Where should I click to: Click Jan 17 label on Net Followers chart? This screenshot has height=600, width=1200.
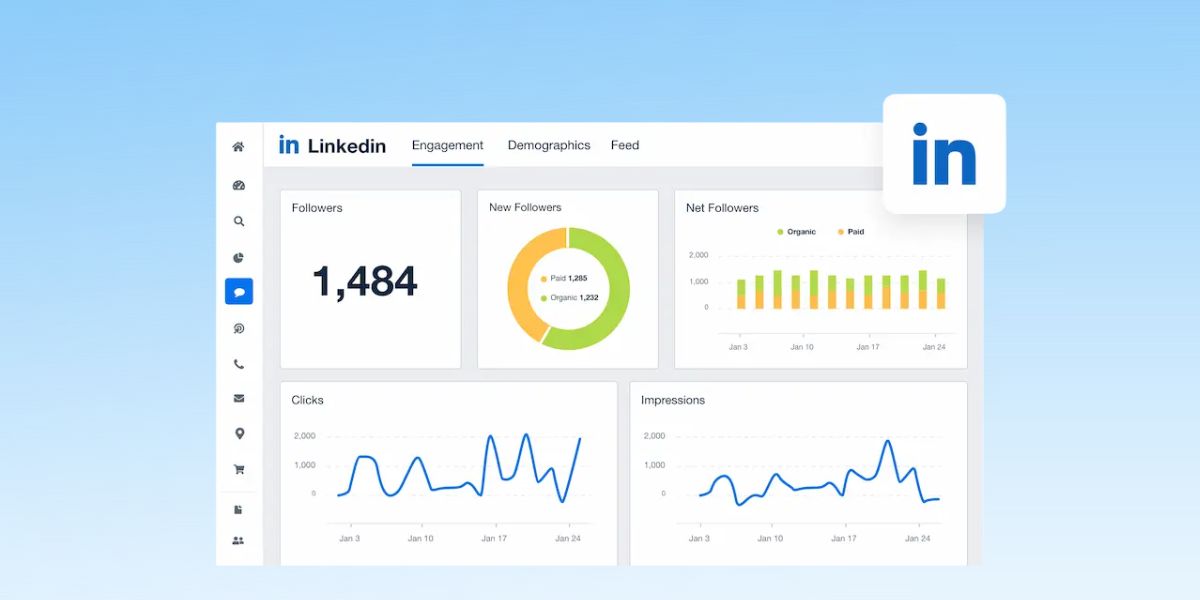[868, 347]
